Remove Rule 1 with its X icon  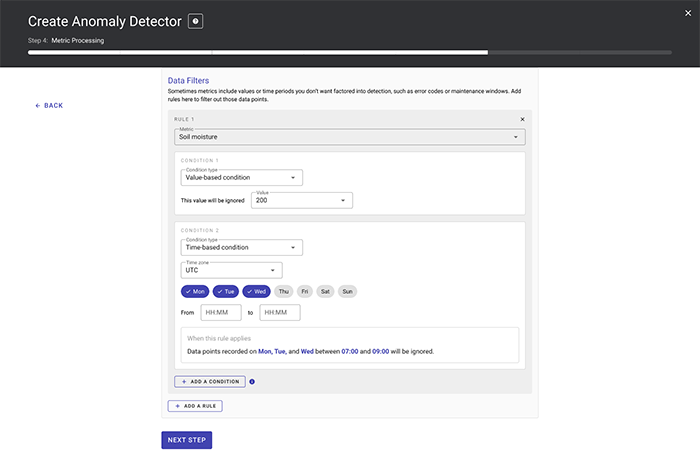522,119
